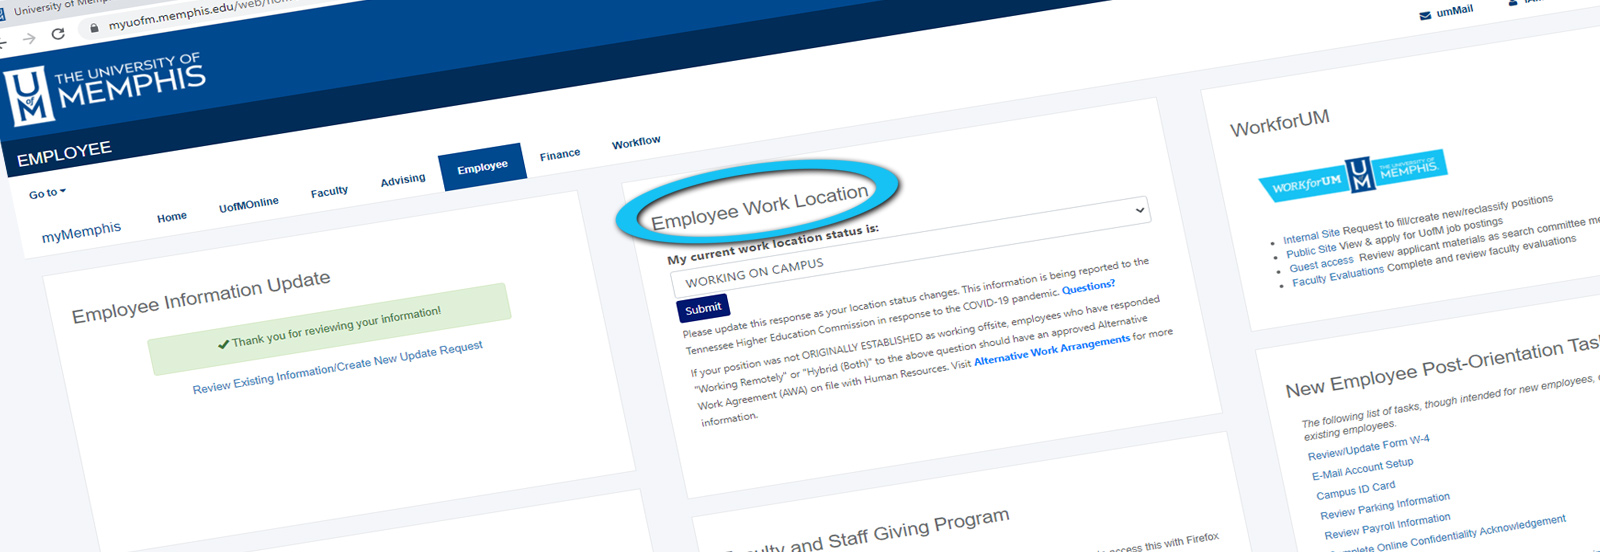Open the UofMOnline tab

click(x=249, y=204)
